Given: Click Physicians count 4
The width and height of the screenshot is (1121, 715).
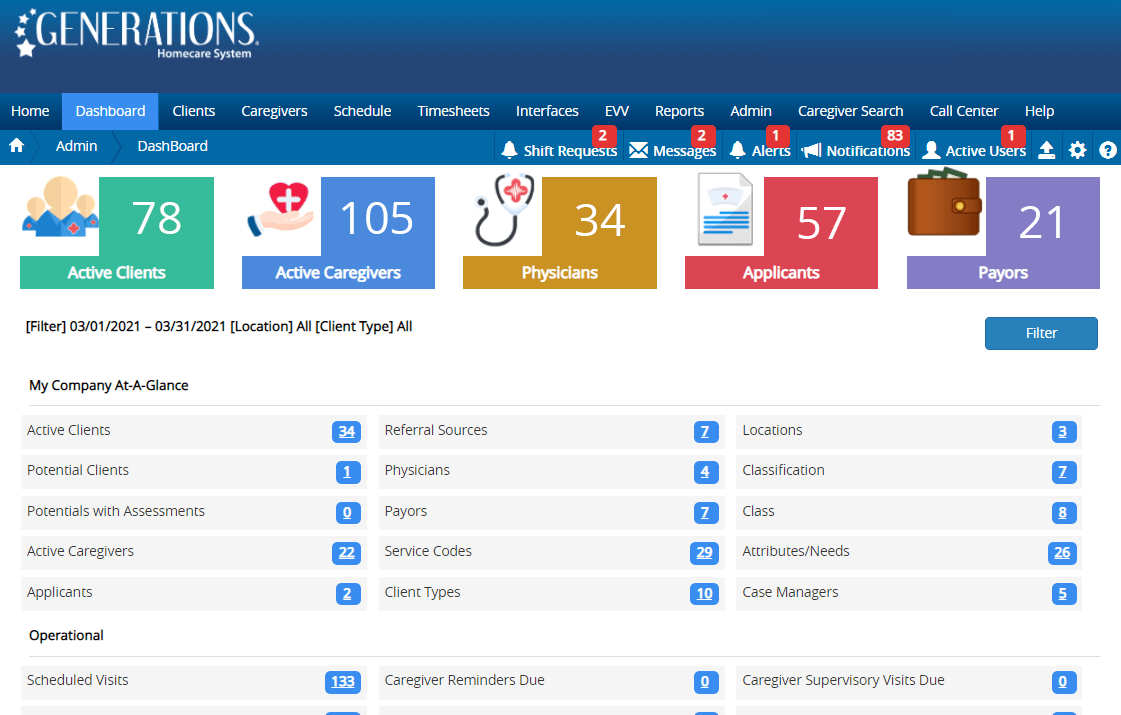Looking at the screenshot, I should click(706, 472).
